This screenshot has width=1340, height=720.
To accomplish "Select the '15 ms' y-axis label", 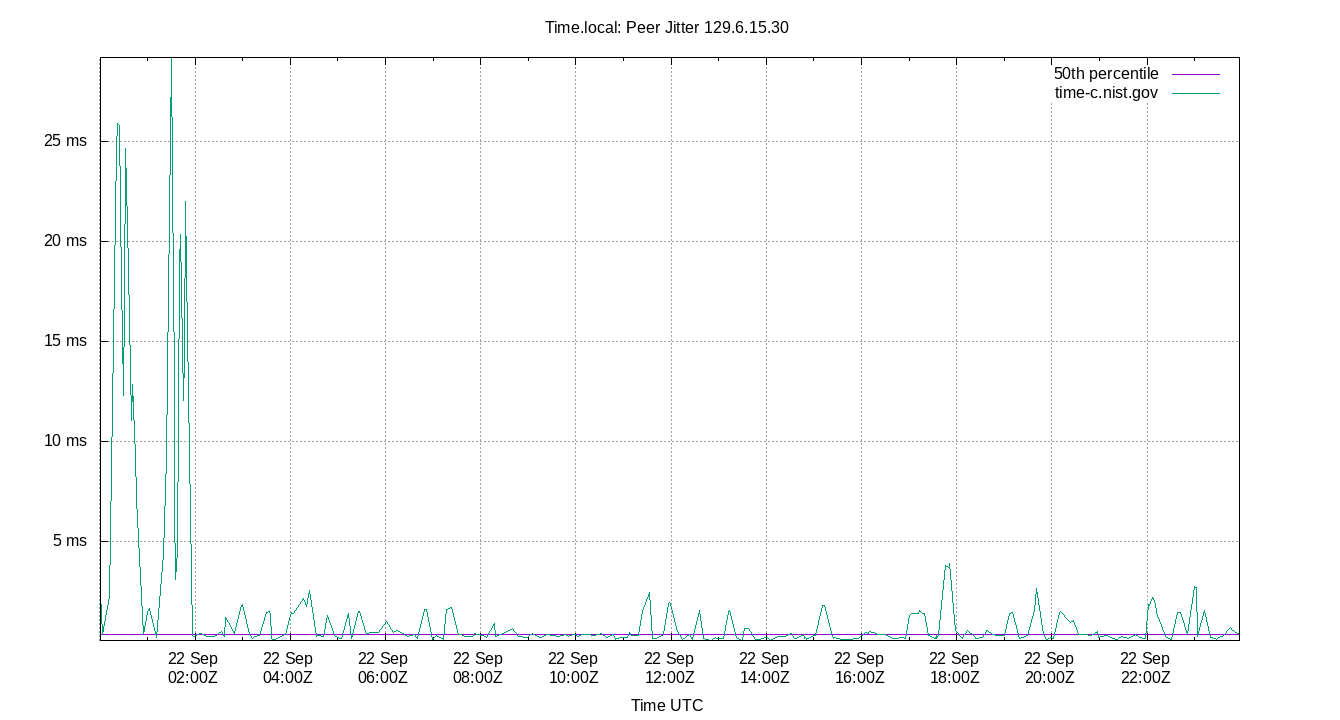I will click(x=66, y=341).
